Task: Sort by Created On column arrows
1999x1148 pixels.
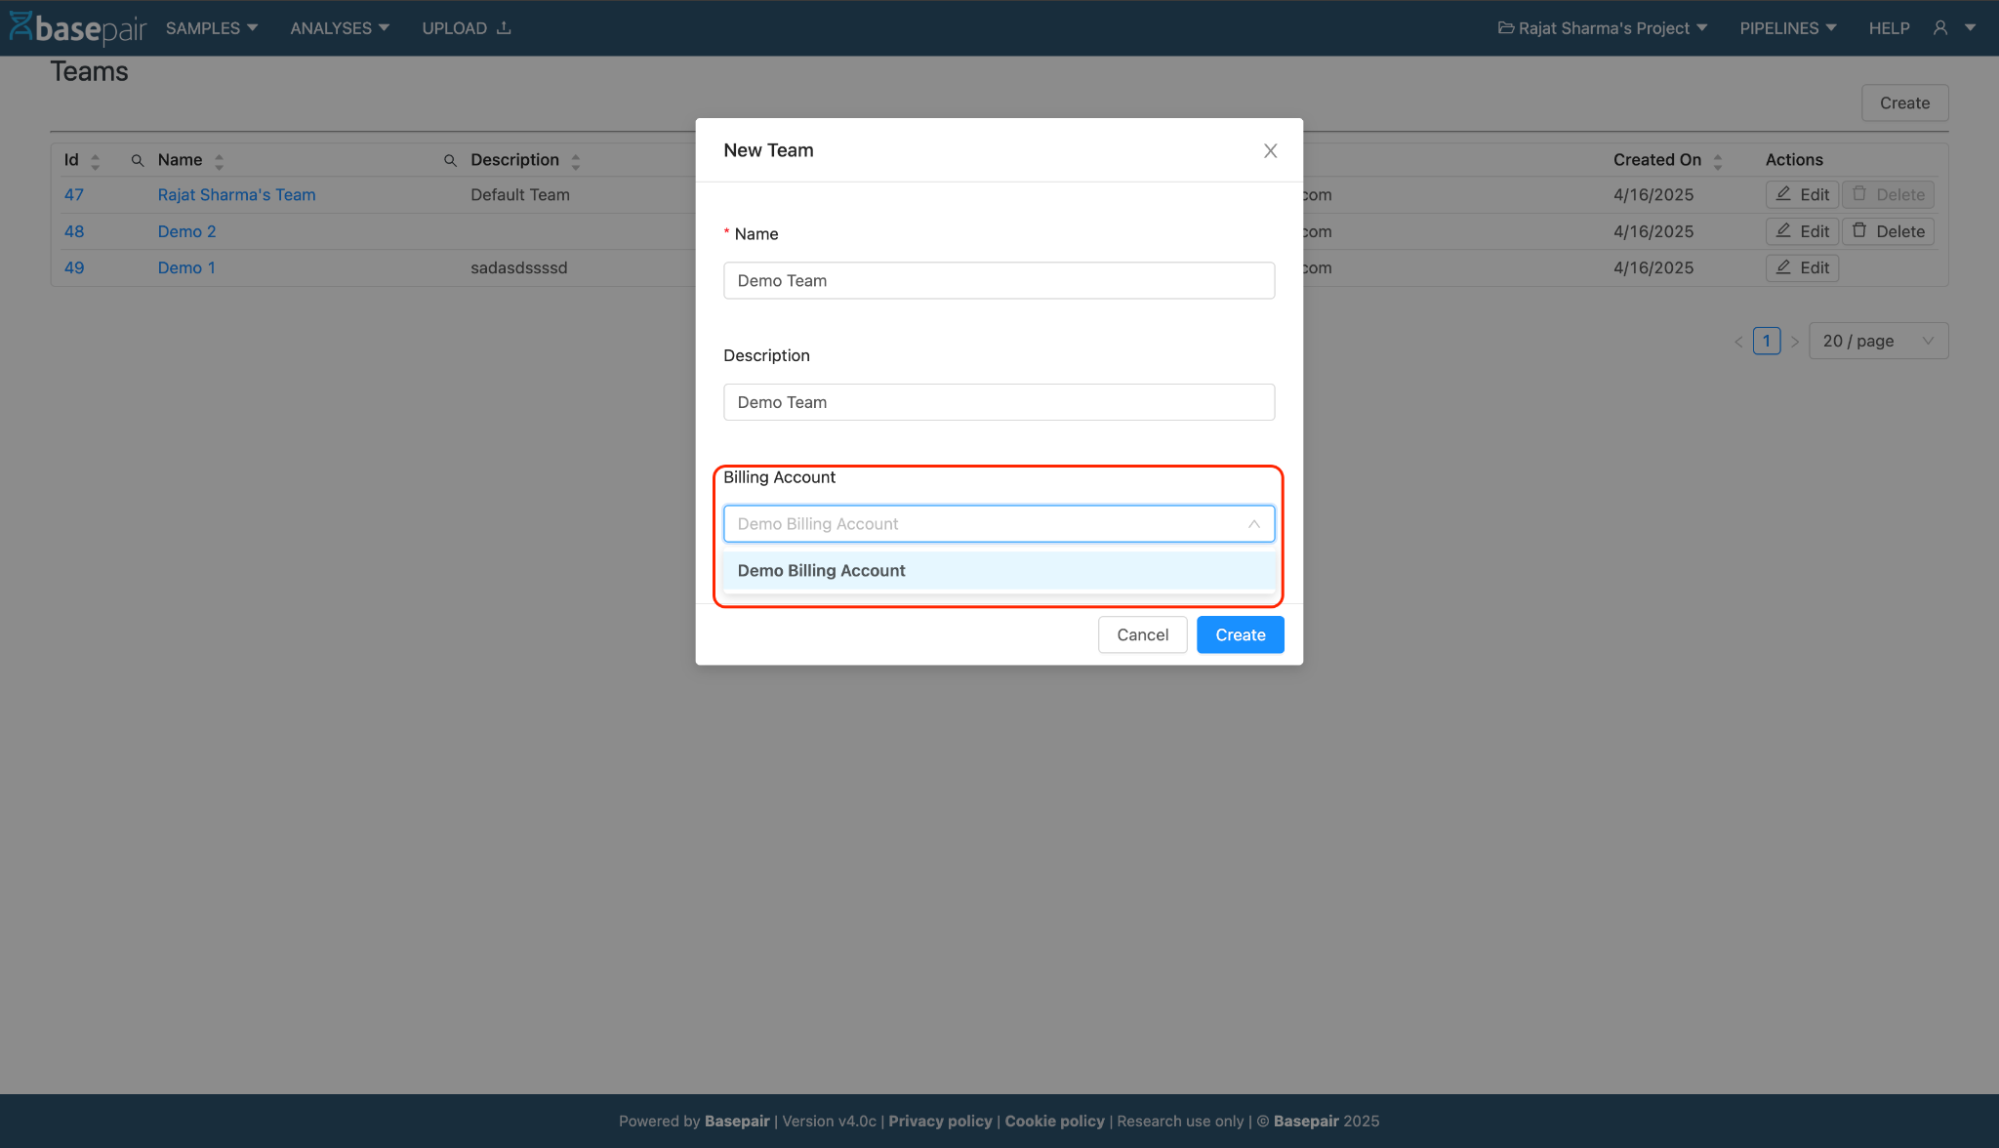Action: (x=1717, y=161)
